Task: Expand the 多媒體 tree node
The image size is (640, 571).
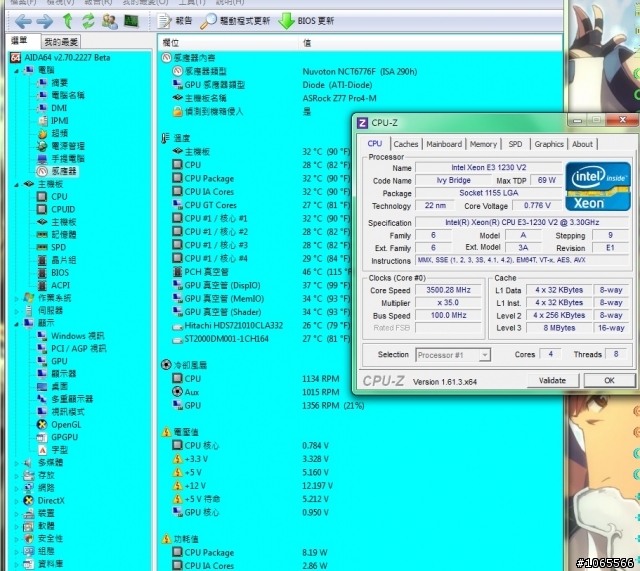Action: [x=17, y=463]
